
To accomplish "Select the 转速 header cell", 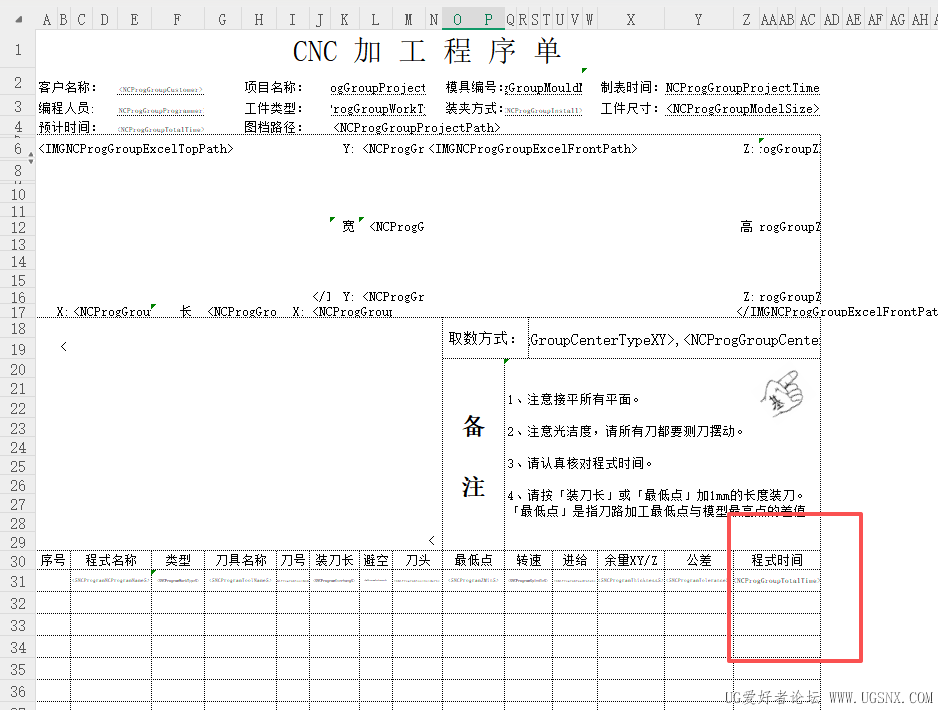I will click(527, 560).
